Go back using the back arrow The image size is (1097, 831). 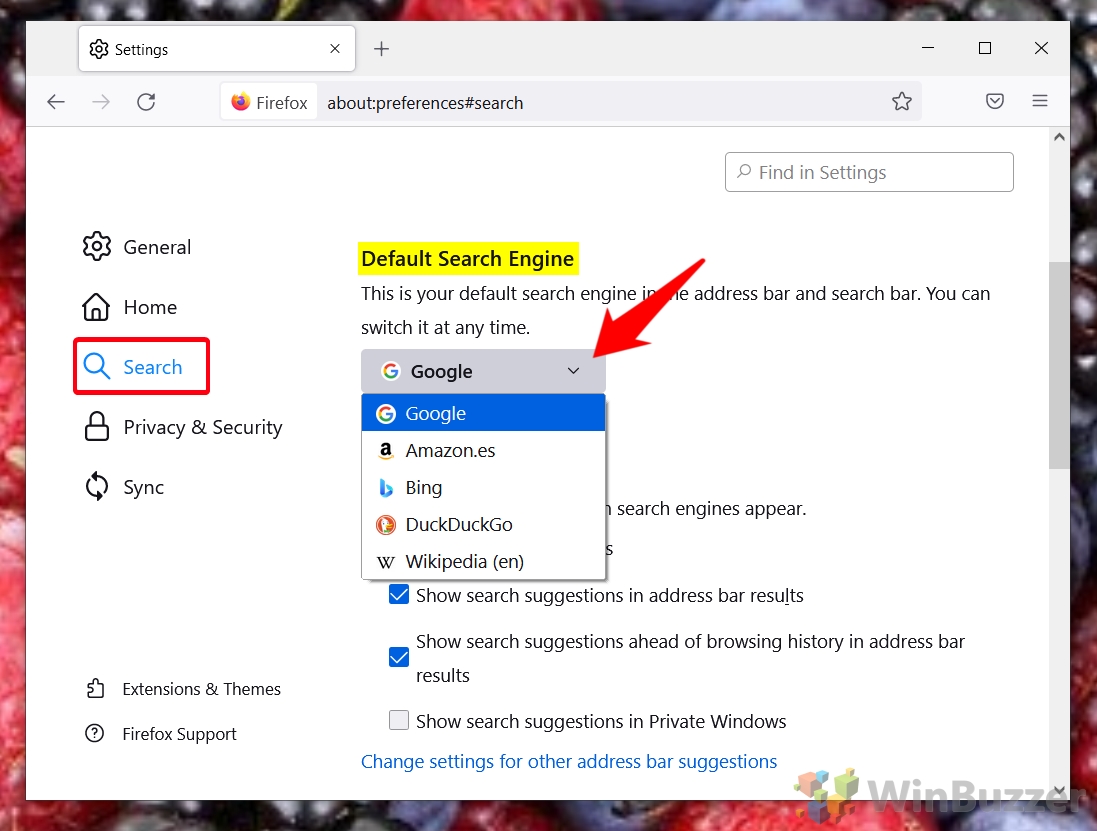click(x=56, y=102)
